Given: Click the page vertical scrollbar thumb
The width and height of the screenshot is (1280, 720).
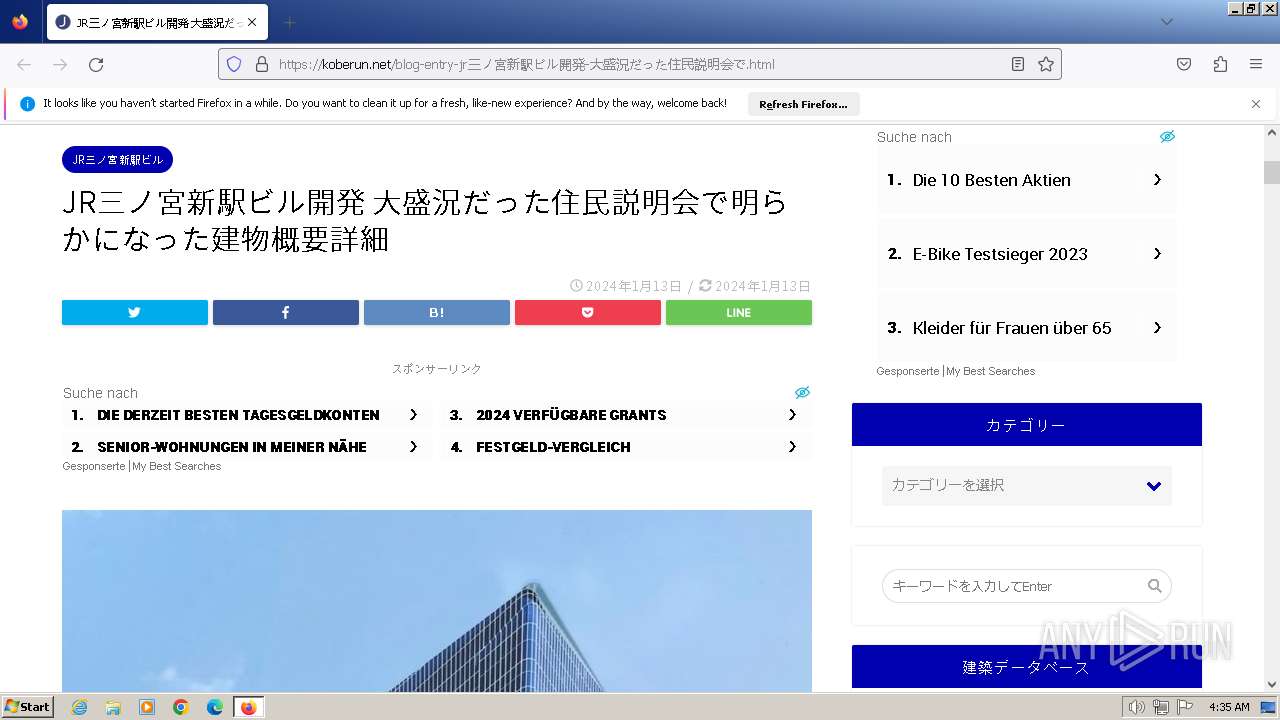Looking at the screenshot, I should coord(1272,172).
